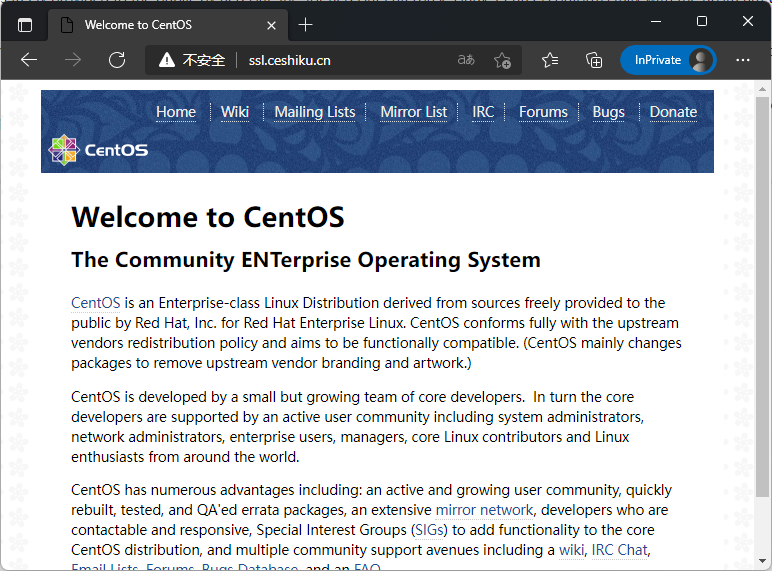Open the Bugs navigation link

[609, 112]
